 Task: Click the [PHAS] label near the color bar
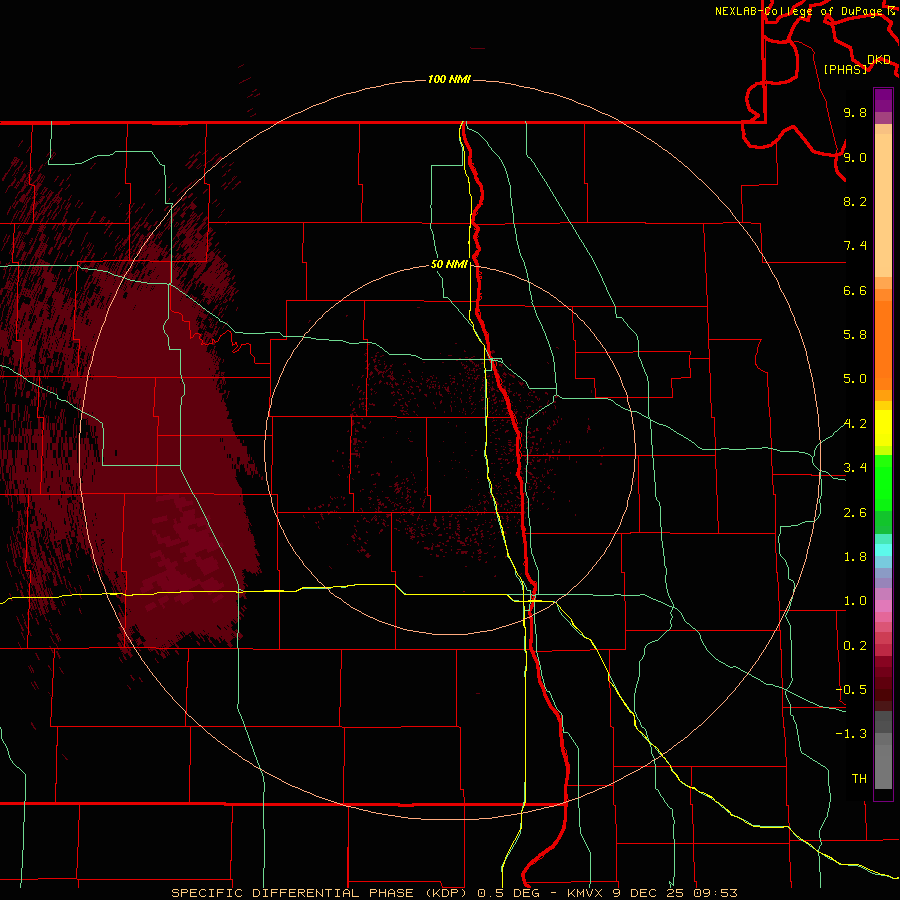pos(845,69)
